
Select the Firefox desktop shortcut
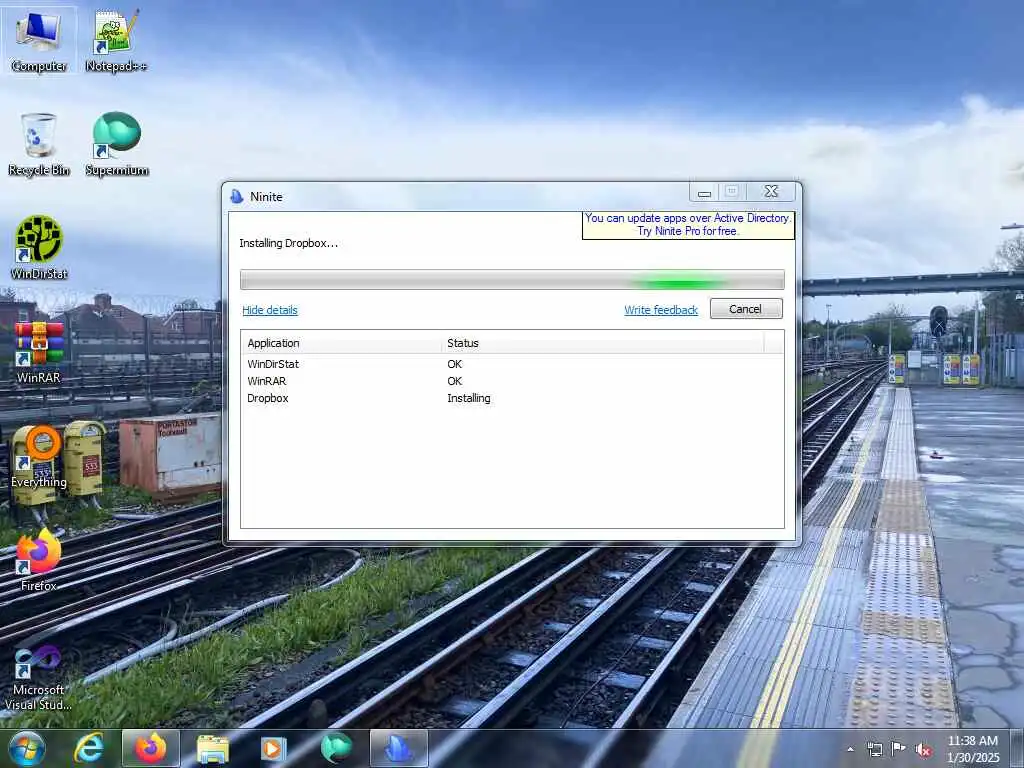pos(39,560)
